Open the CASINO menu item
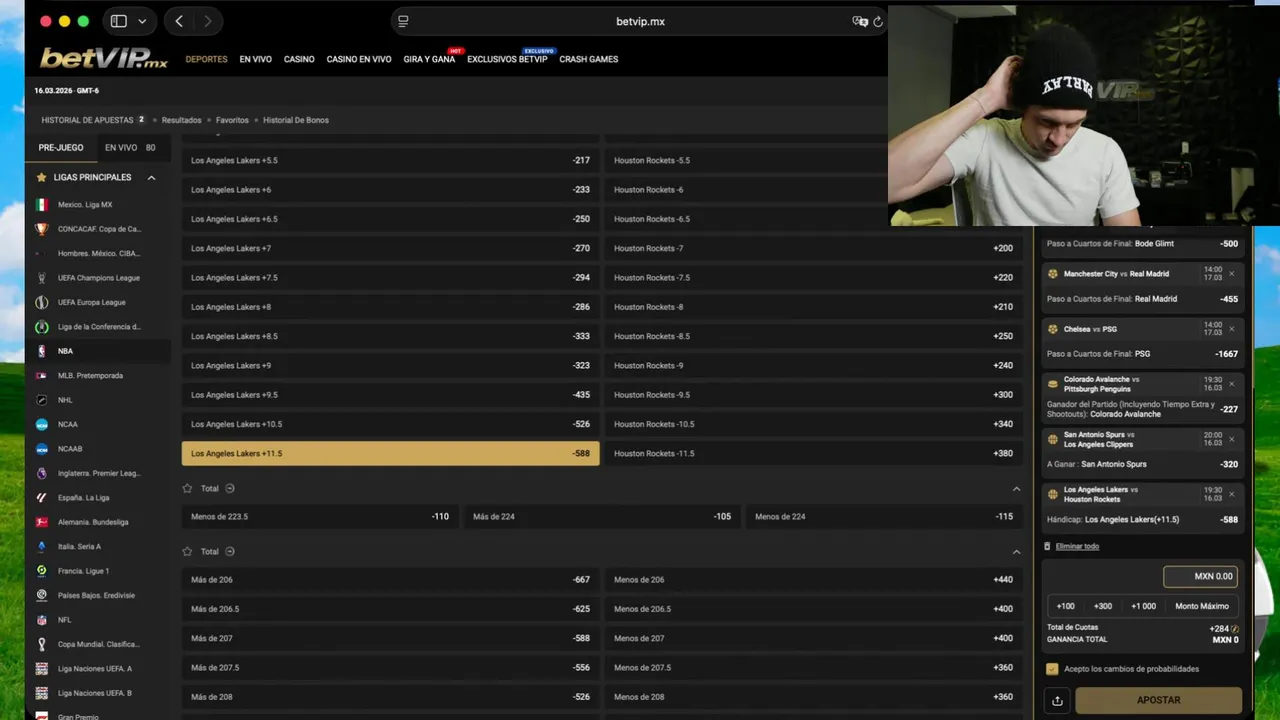 coord(299,59)
